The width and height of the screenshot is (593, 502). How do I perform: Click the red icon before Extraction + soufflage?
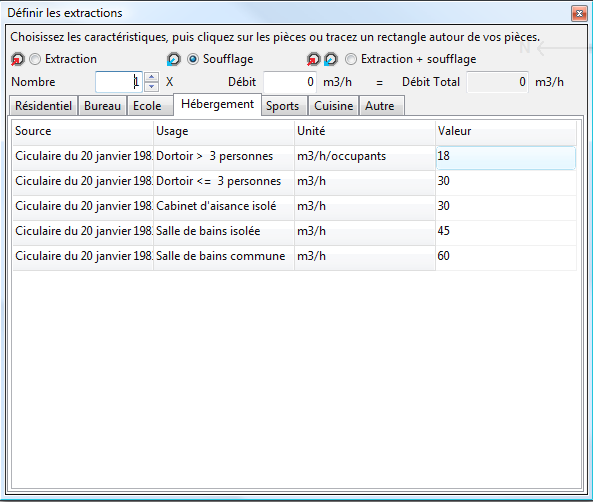(313, 59)
